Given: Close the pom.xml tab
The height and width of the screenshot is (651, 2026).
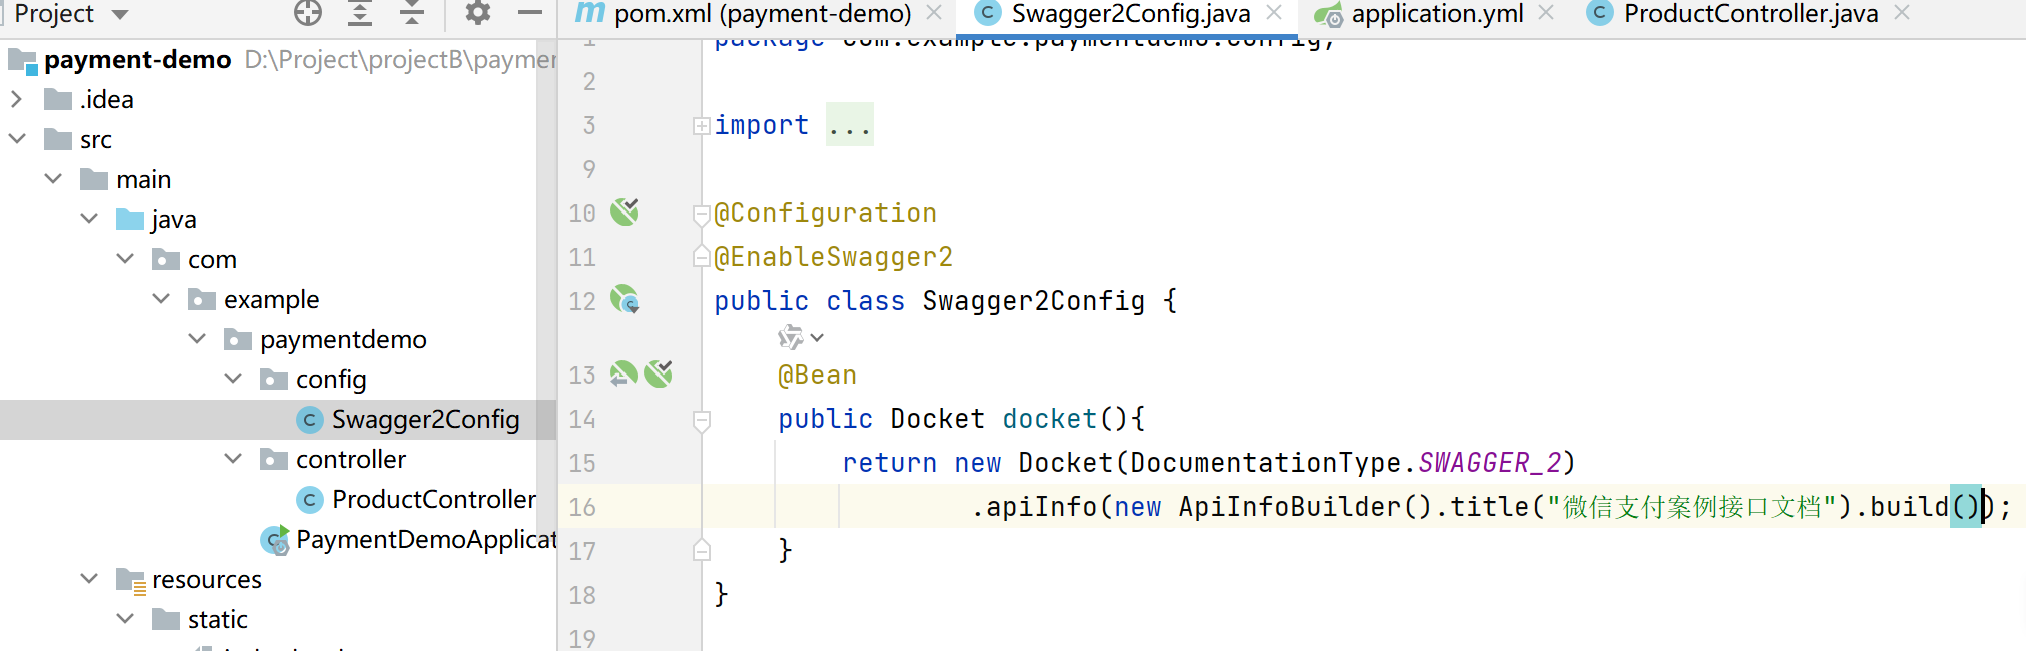Looking at the screenshot, I should 934,13.
